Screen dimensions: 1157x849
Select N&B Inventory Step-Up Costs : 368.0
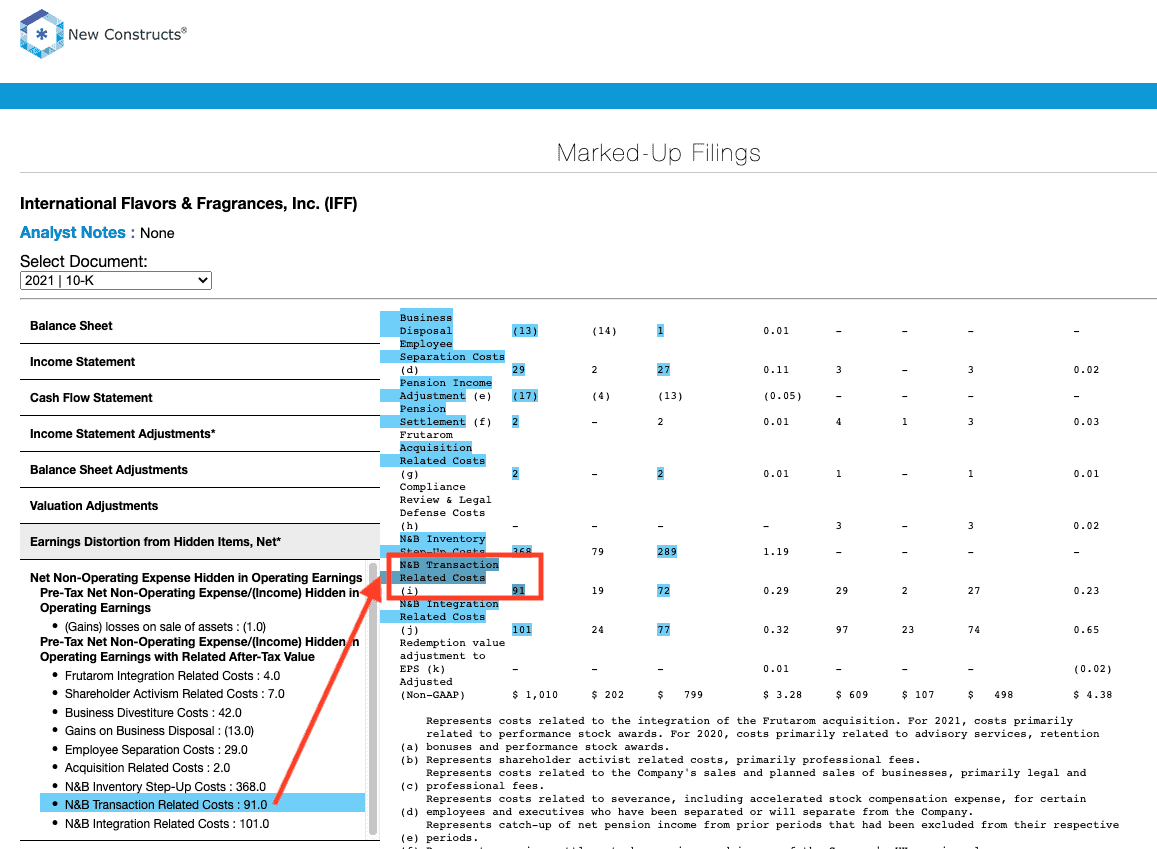click(x=165, y=787)
